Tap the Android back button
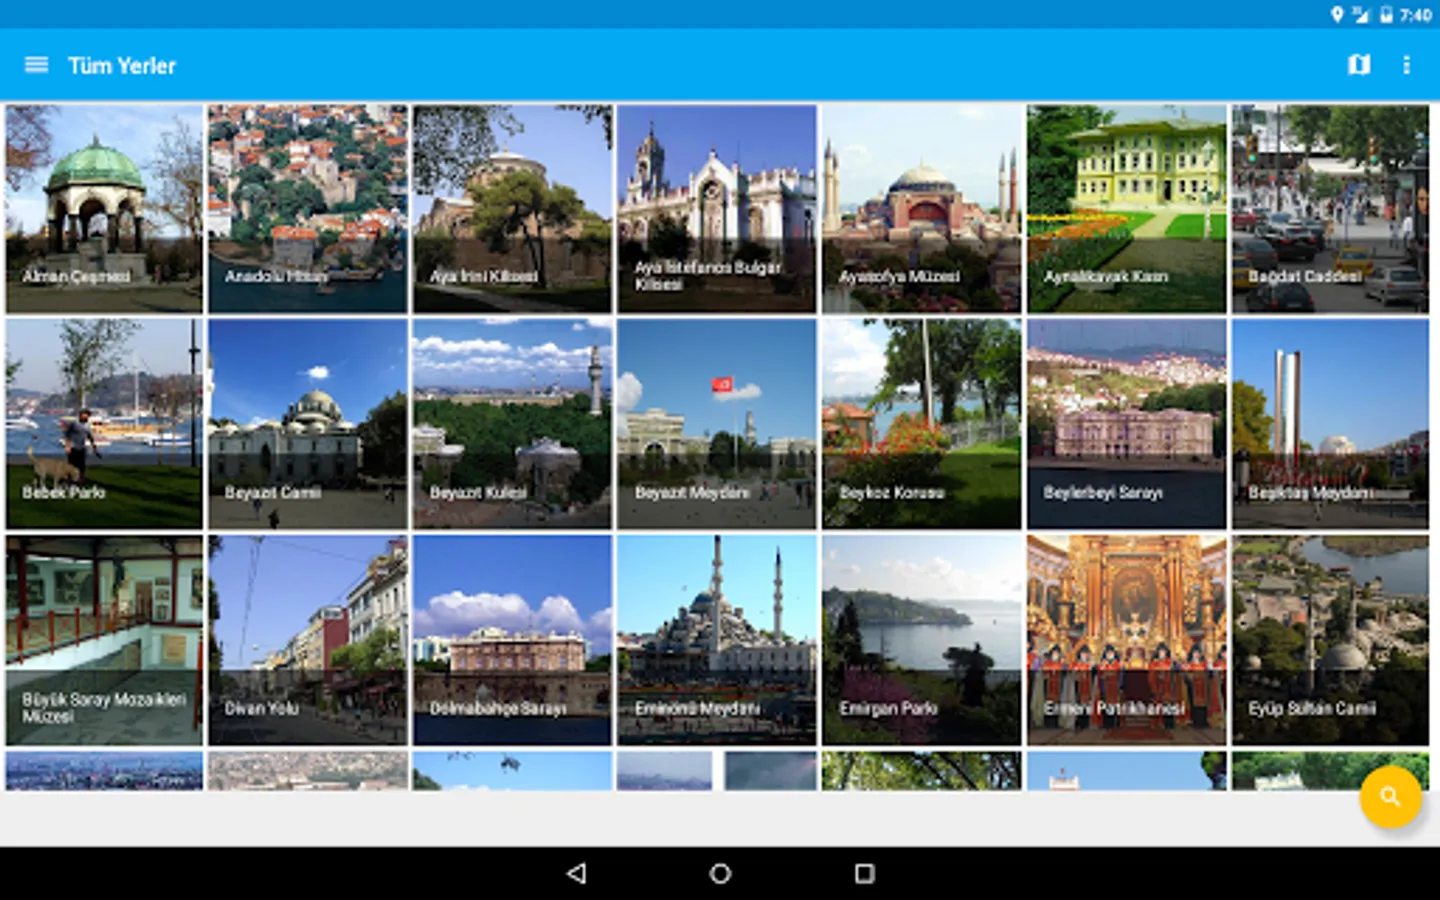 coord(576,873)
